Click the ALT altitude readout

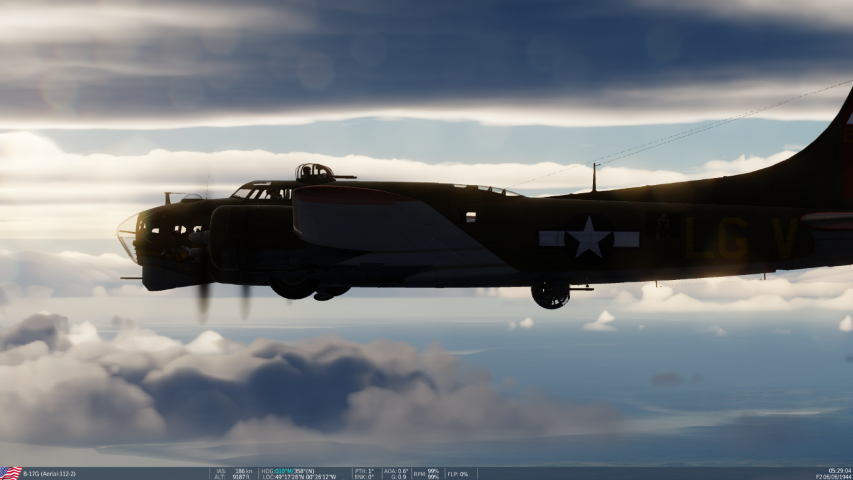[x=233, y=477]
